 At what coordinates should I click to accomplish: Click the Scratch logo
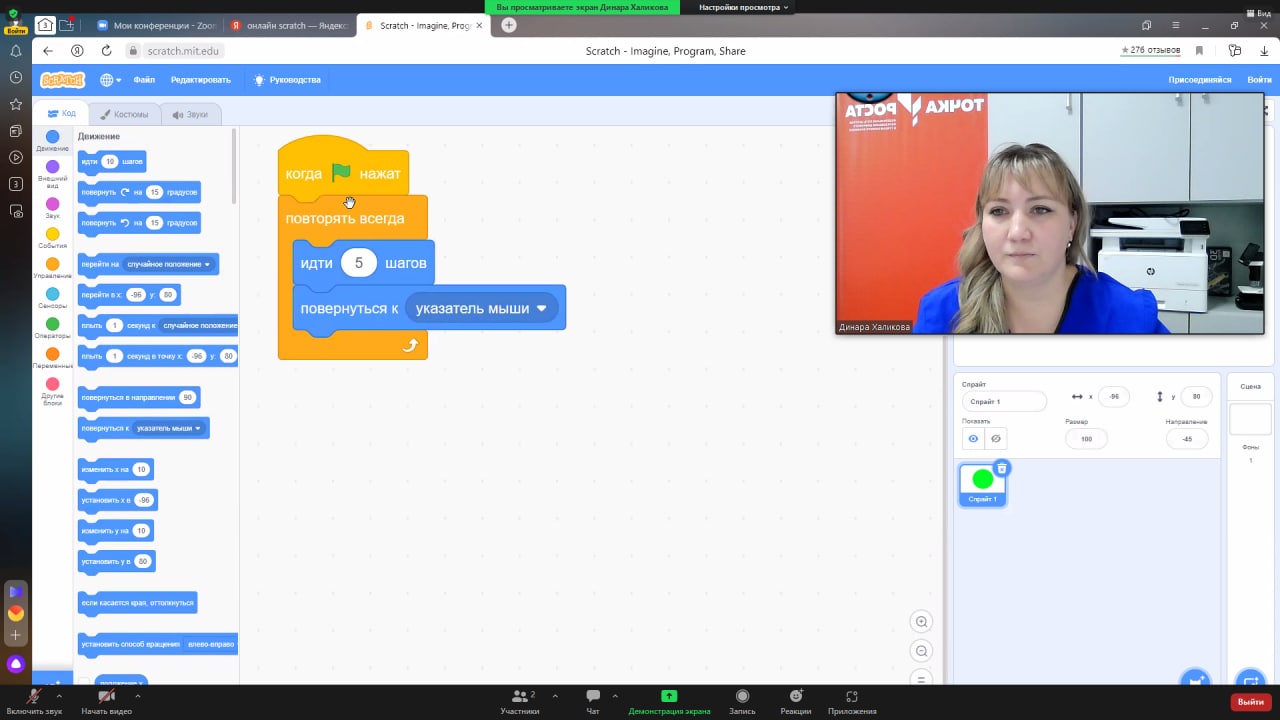(62, 80)
